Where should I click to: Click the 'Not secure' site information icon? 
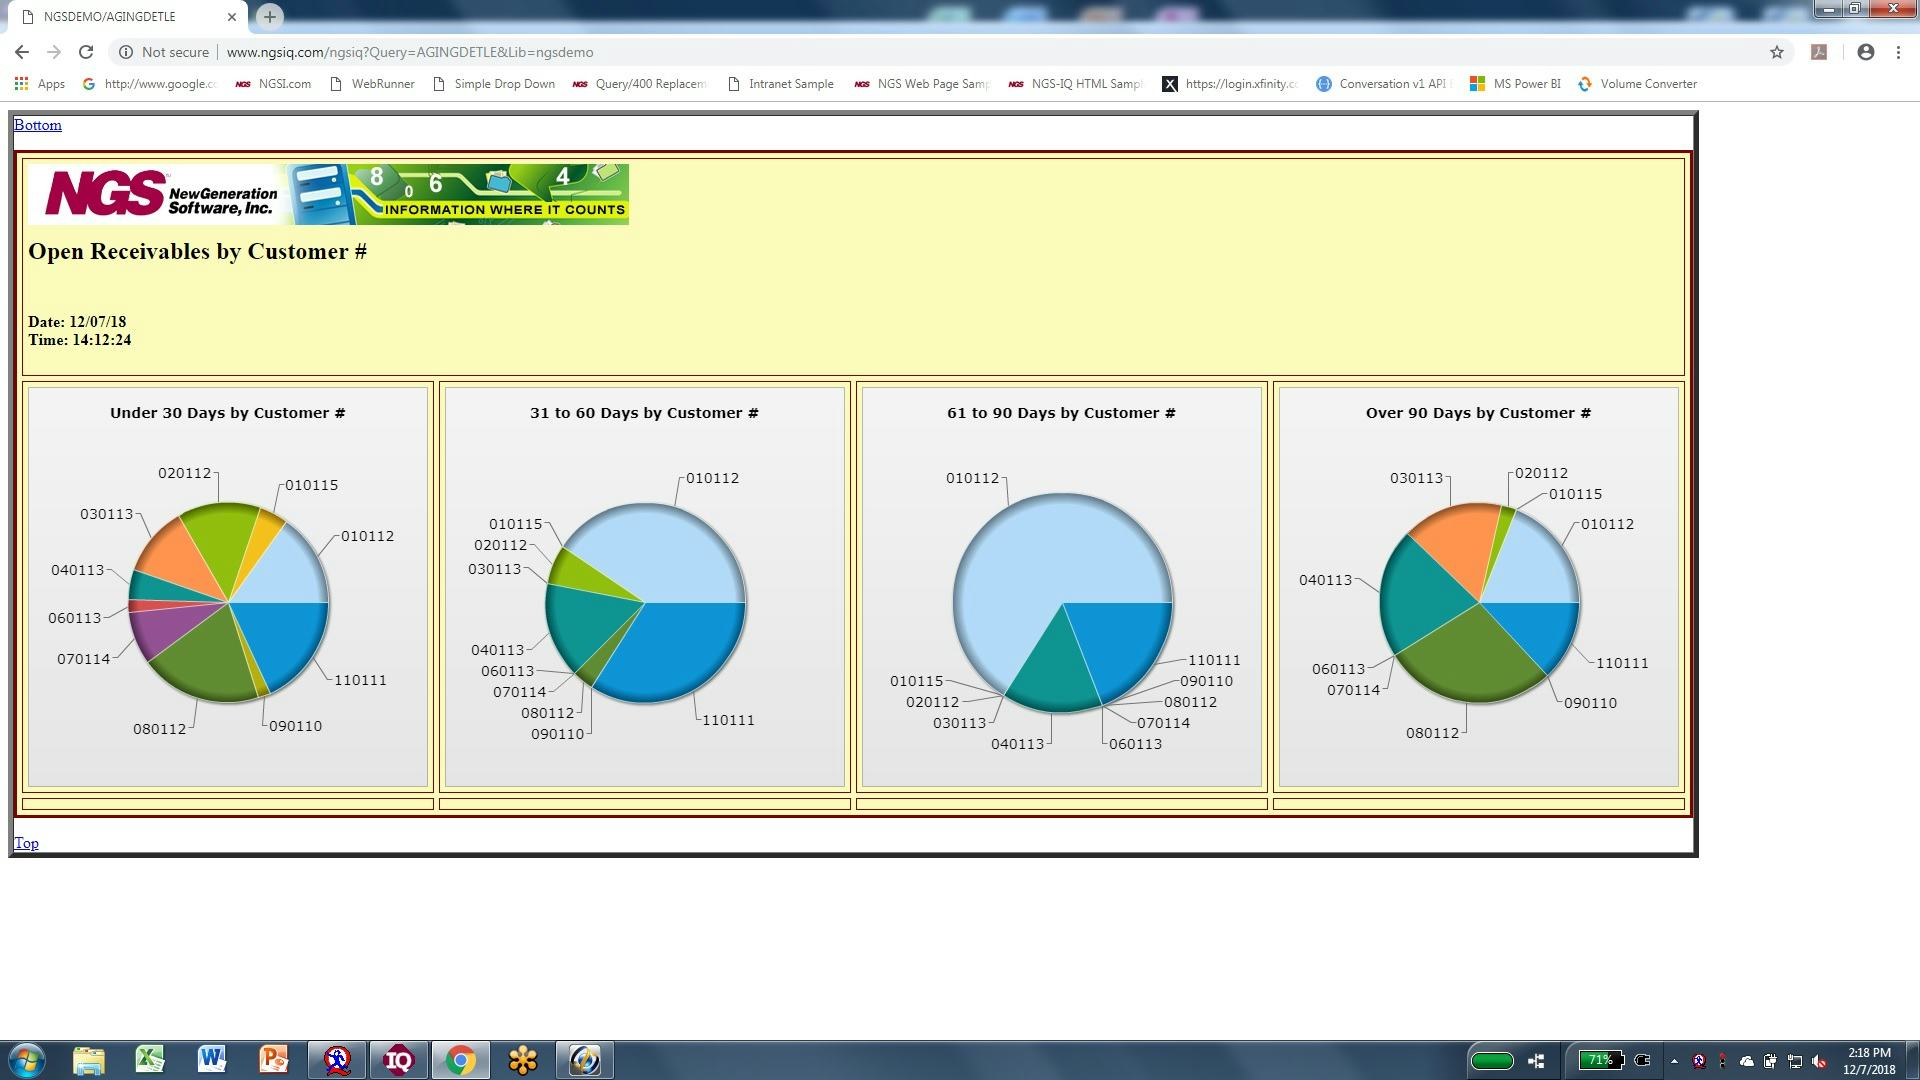[x=128, y=52]
